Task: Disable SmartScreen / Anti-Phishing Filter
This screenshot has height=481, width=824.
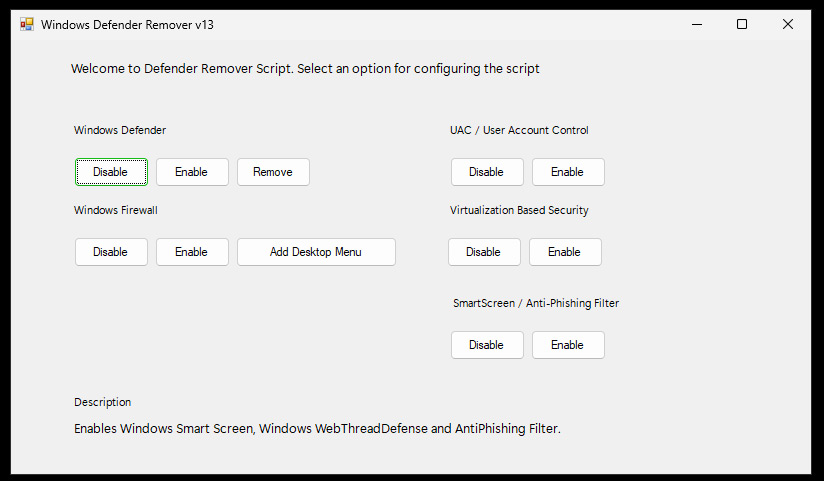Action: pos(487,345)
